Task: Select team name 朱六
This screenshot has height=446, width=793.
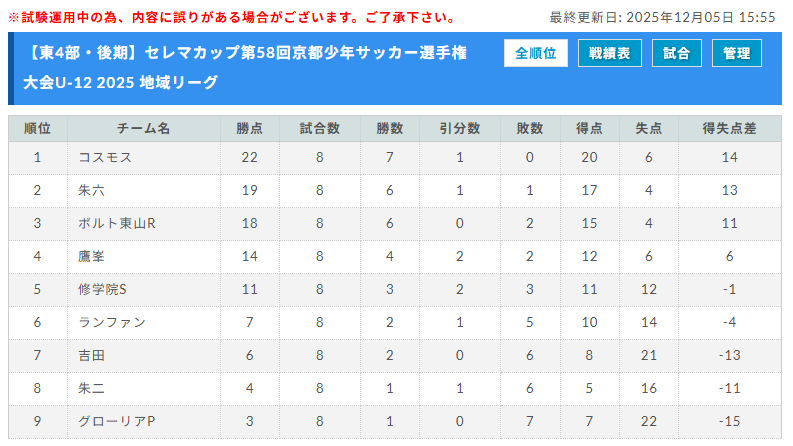Action: (91, 190)
